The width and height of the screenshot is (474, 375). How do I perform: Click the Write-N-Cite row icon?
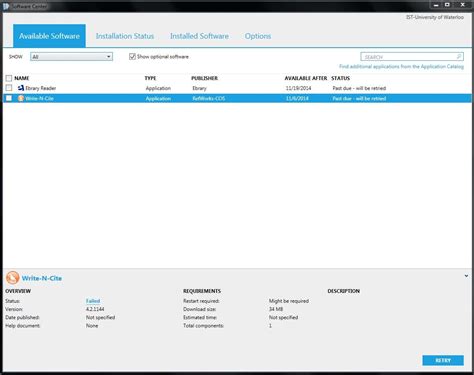click(21, 98)
